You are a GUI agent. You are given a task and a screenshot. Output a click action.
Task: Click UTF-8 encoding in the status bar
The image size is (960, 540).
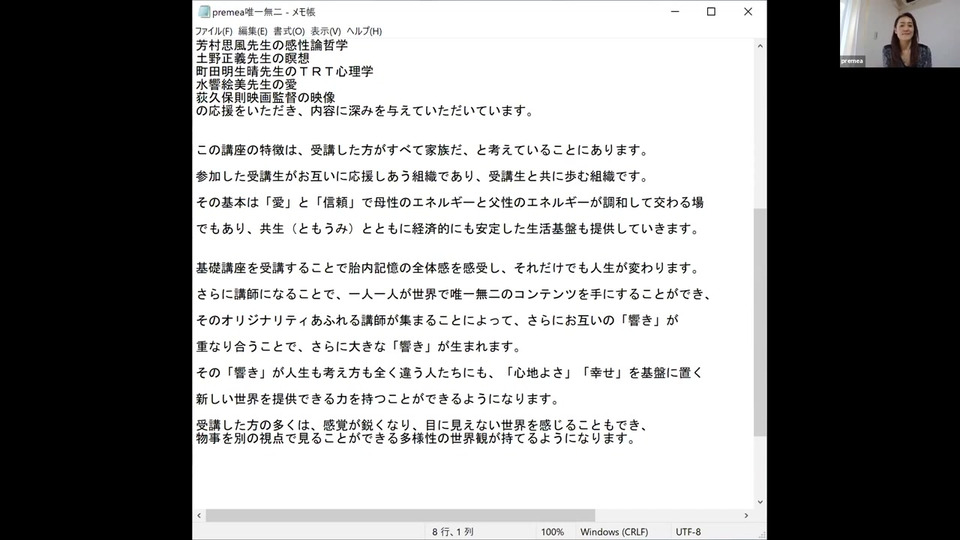[x=688, y=532]
